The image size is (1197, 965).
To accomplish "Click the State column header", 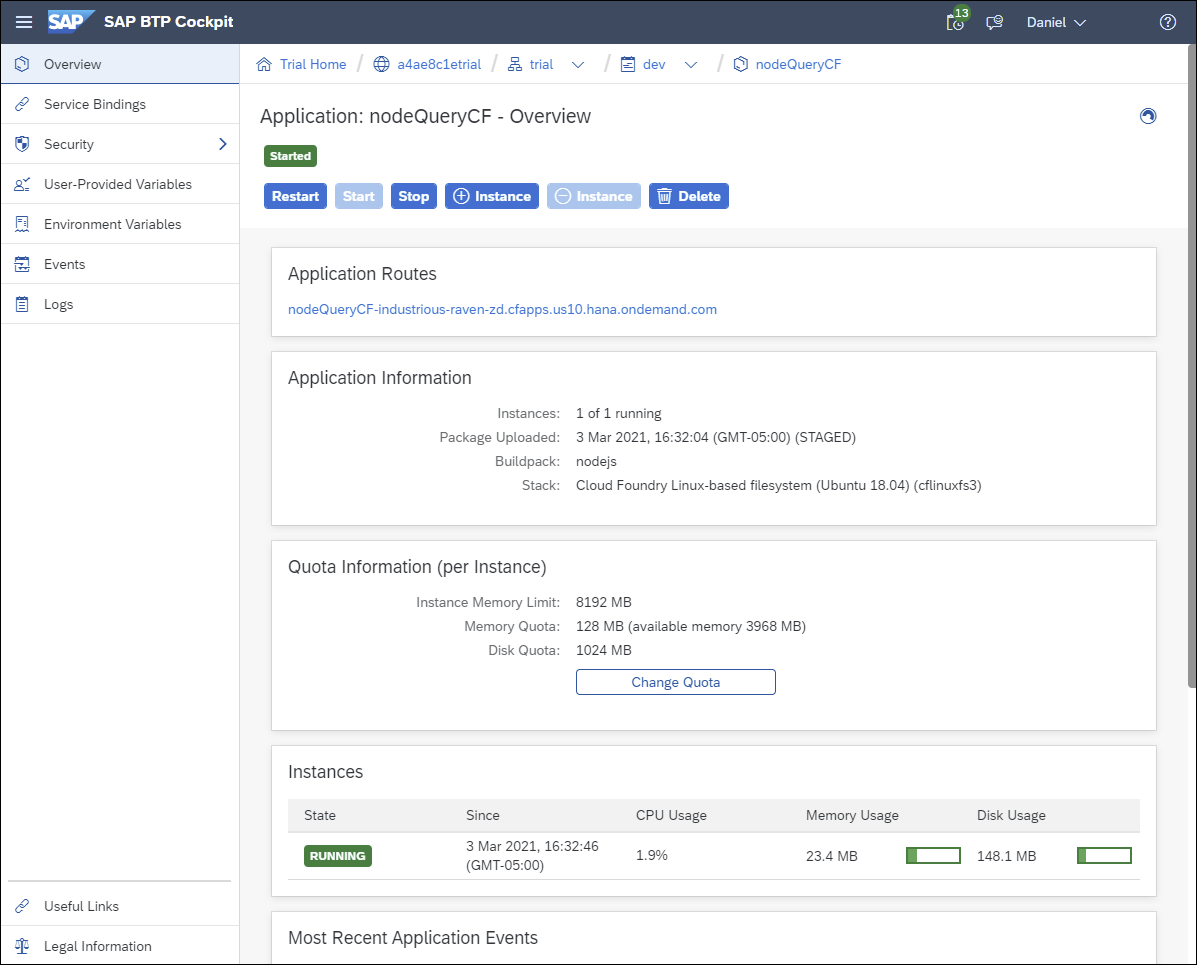I will [x=320, y=815].
